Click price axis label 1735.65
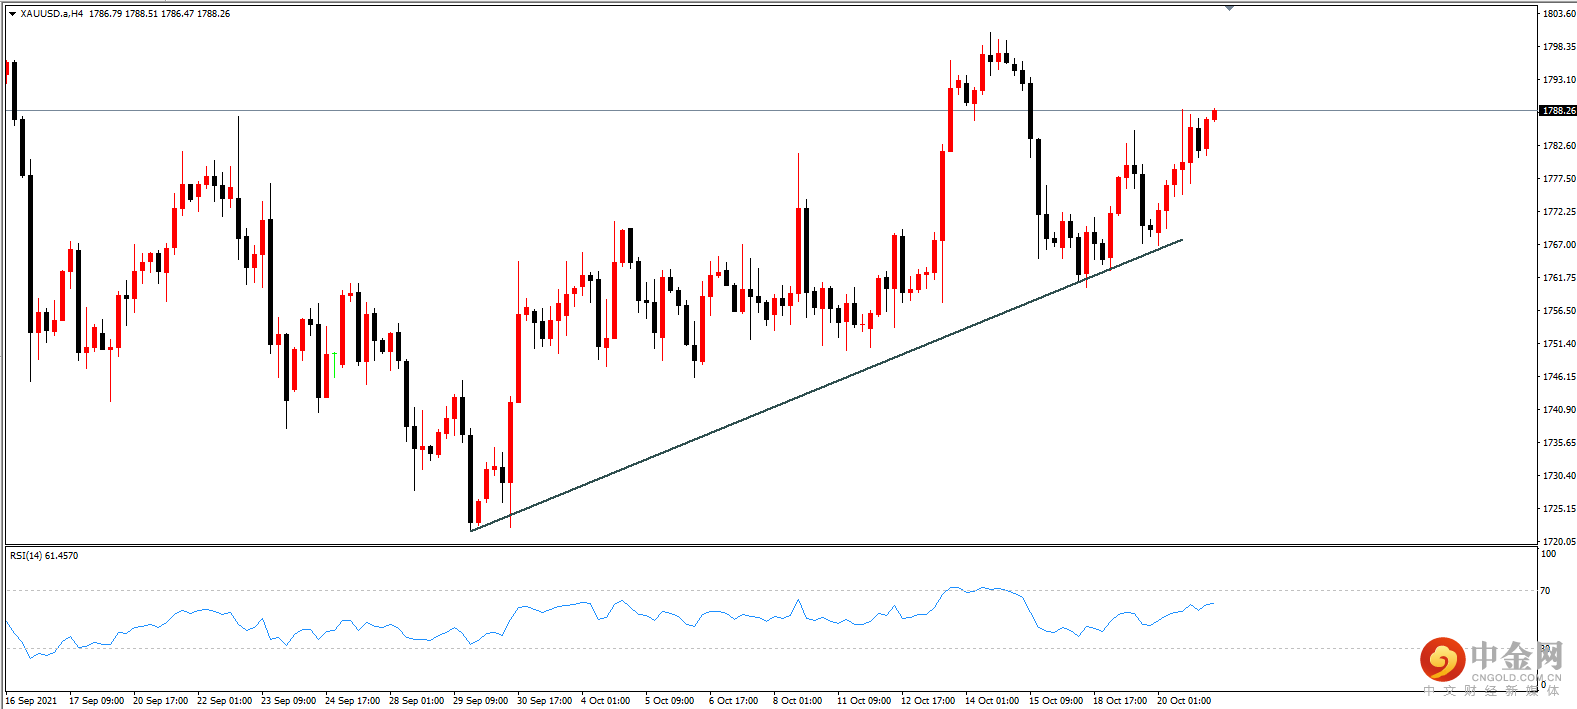 tap(1559, 443)
